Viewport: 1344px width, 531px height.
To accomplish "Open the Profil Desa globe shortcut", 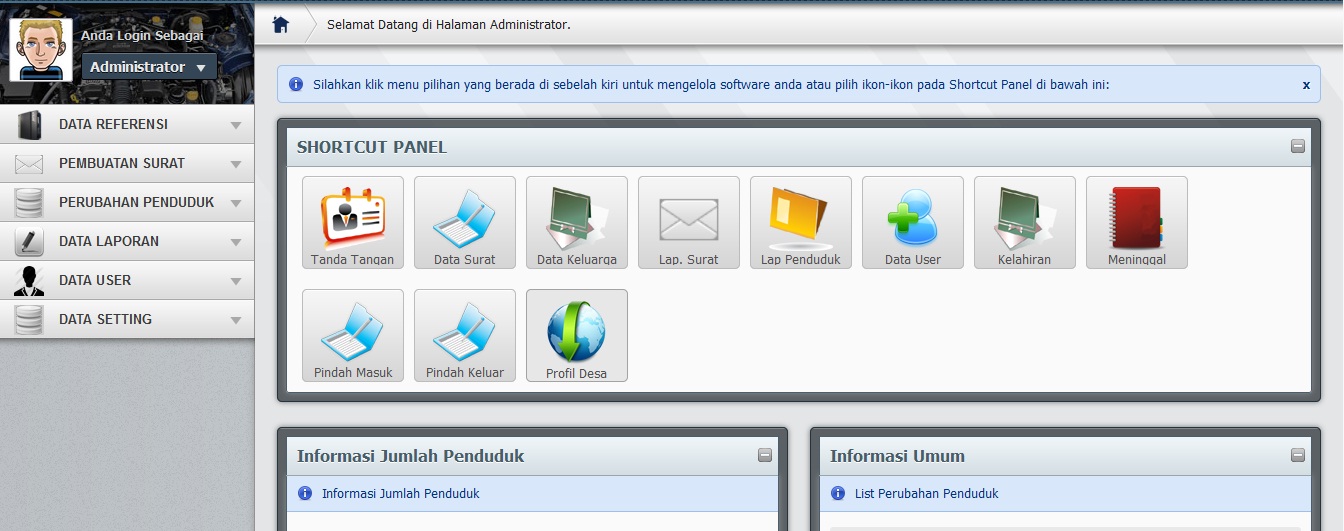I will [576, 335].
